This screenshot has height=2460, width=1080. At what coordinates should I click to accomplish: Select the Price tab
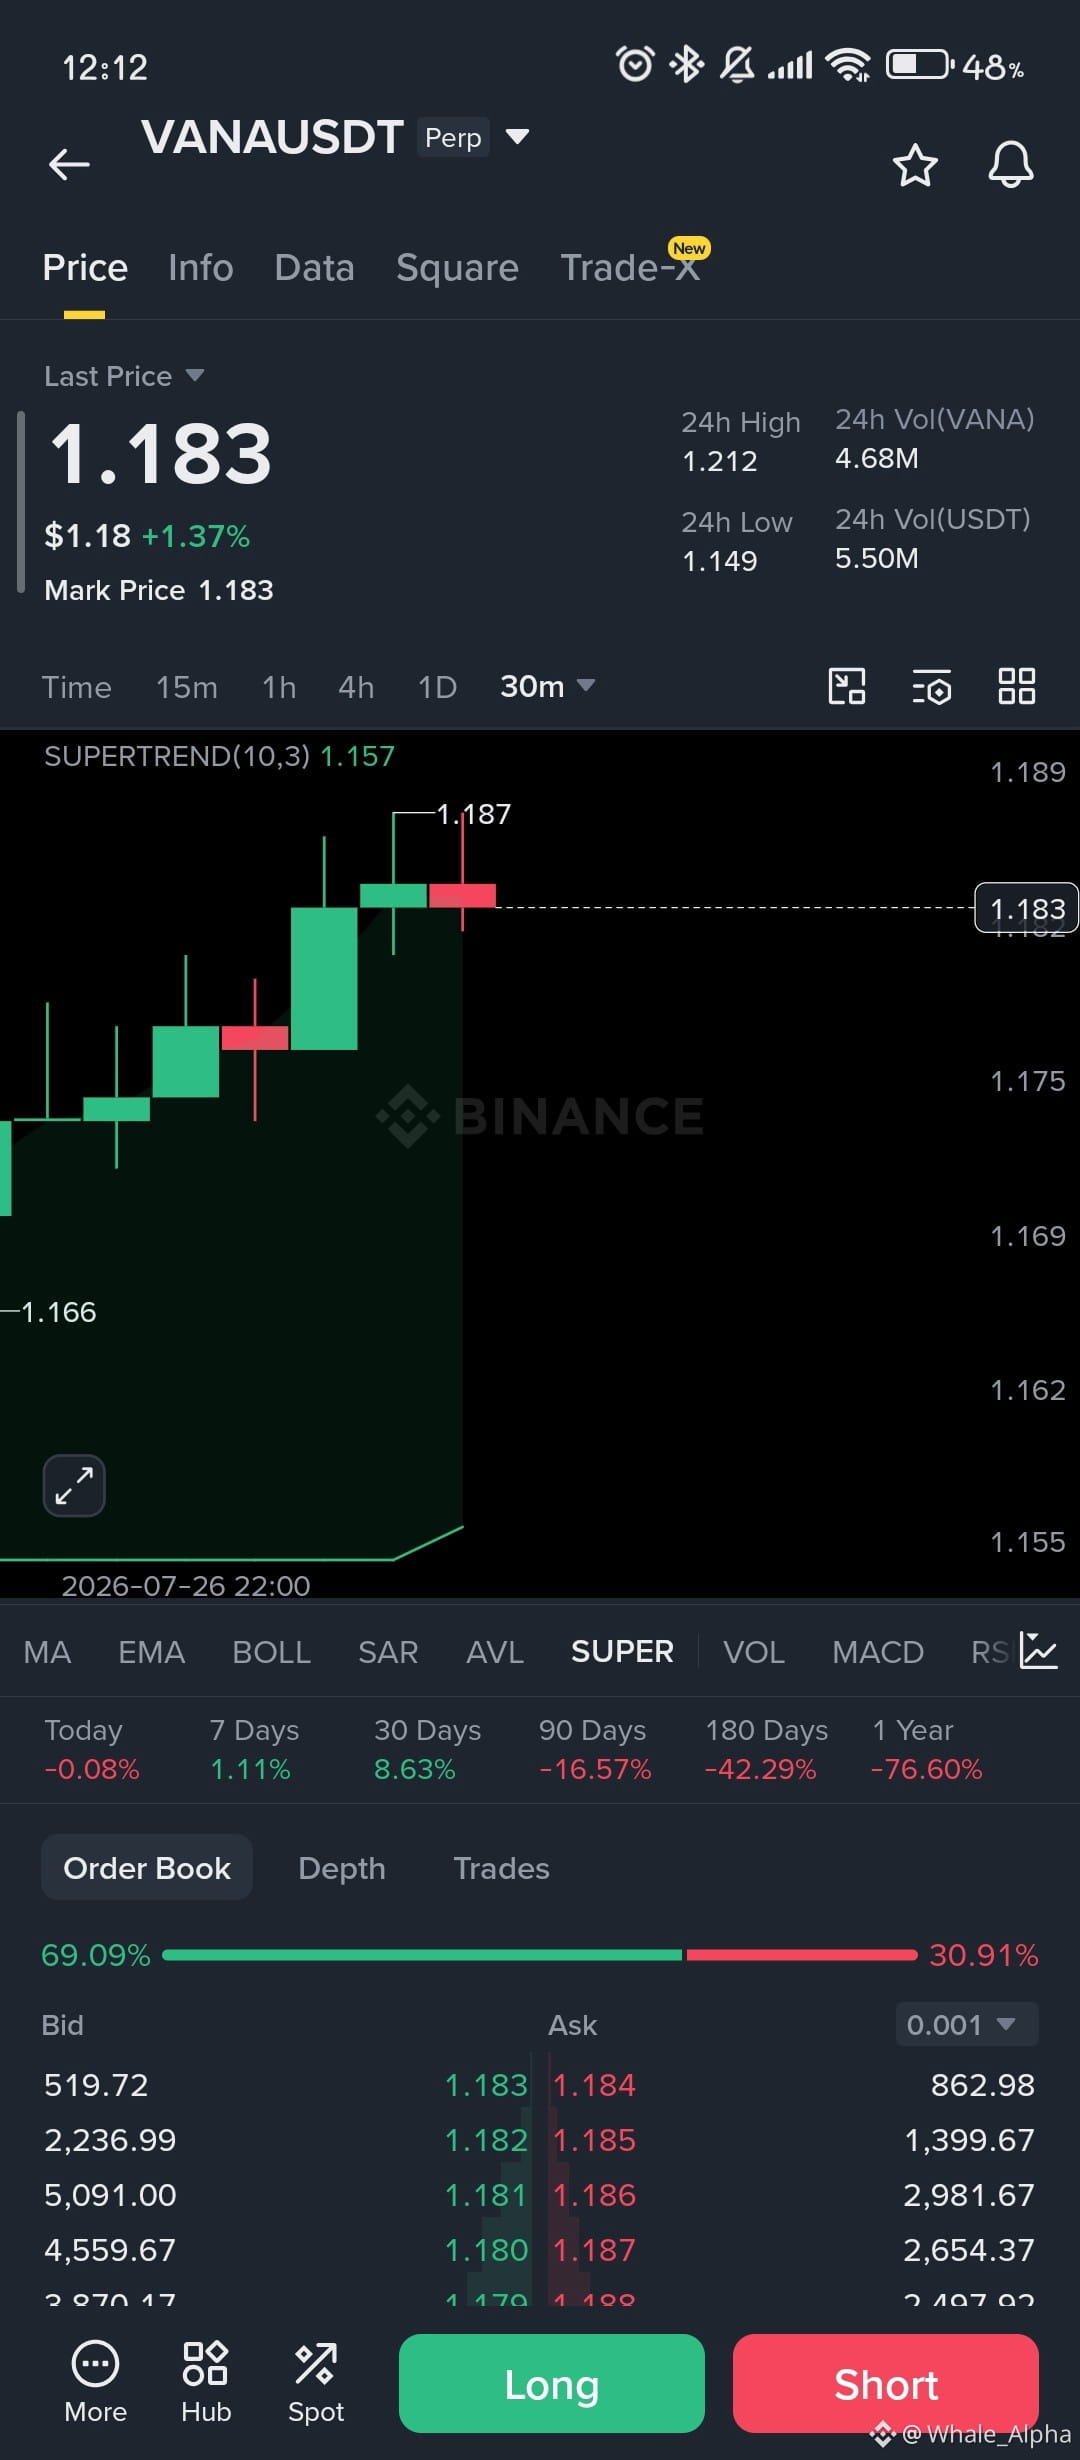[x=85, y=268]
